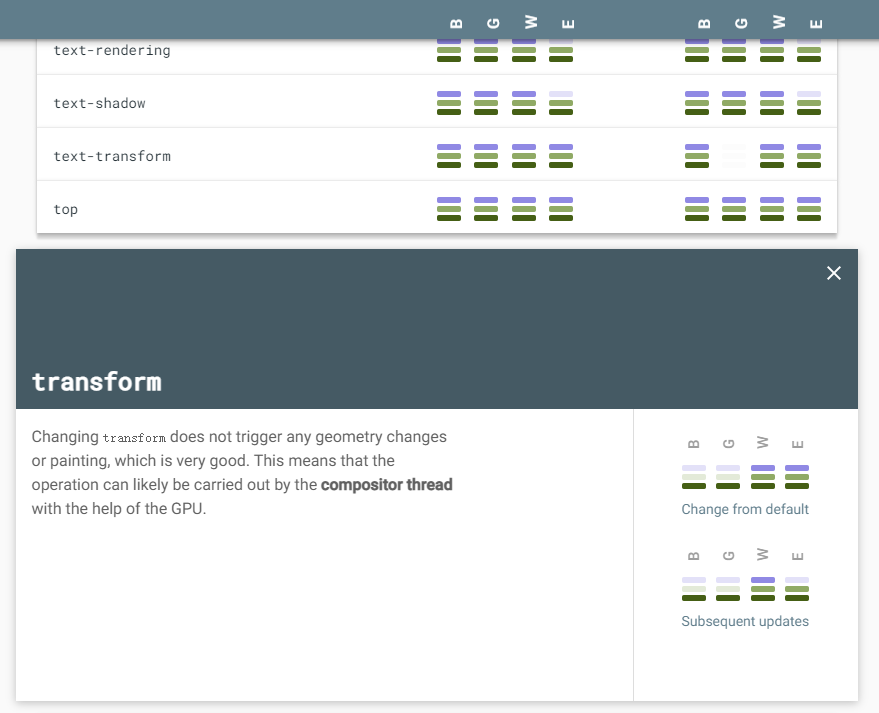Select the text-rendering property row
This screenshot has height=713, width=879.
pos(111,51)
